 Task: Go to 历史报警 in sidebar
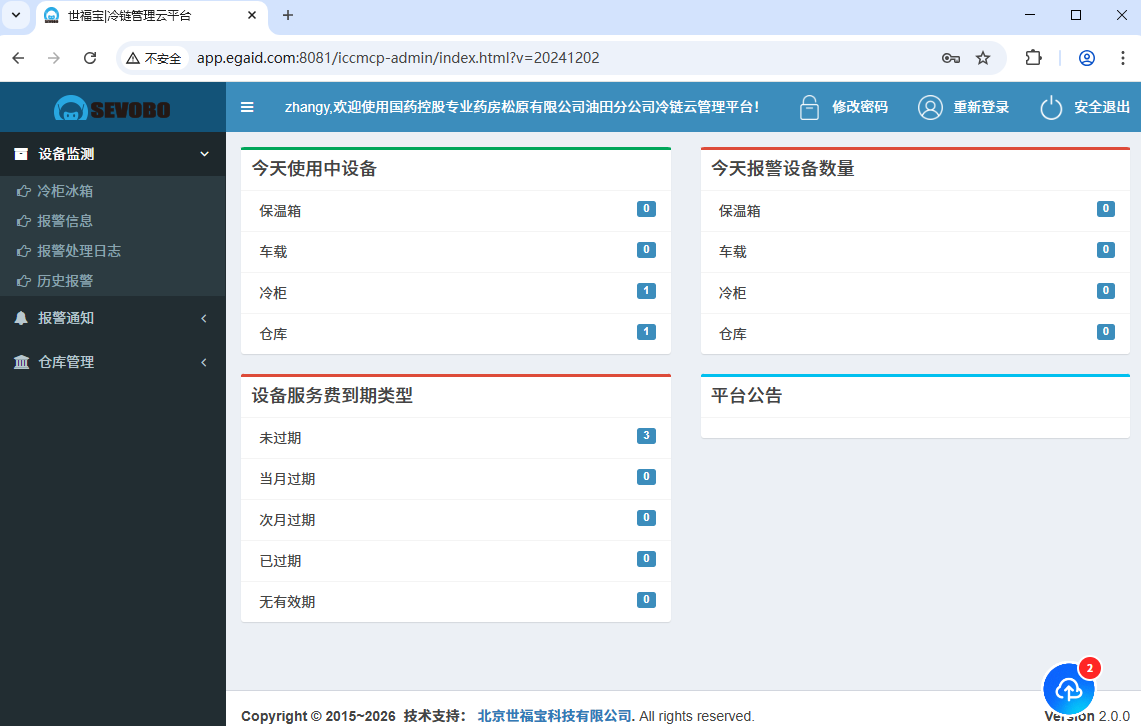(x=65, y=281)
